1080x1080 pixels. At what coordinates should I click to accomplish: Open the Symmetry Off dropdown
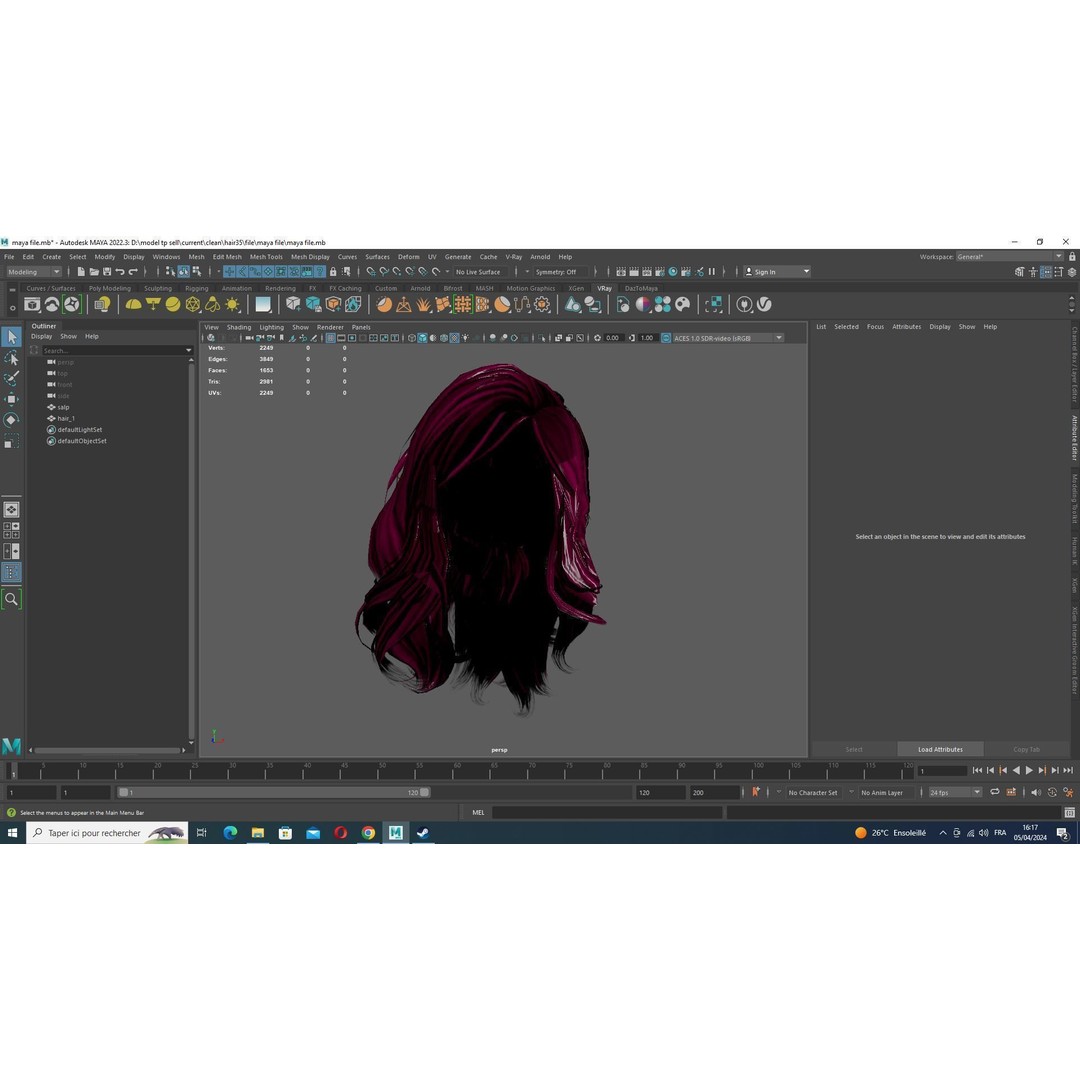click(528, 272)
